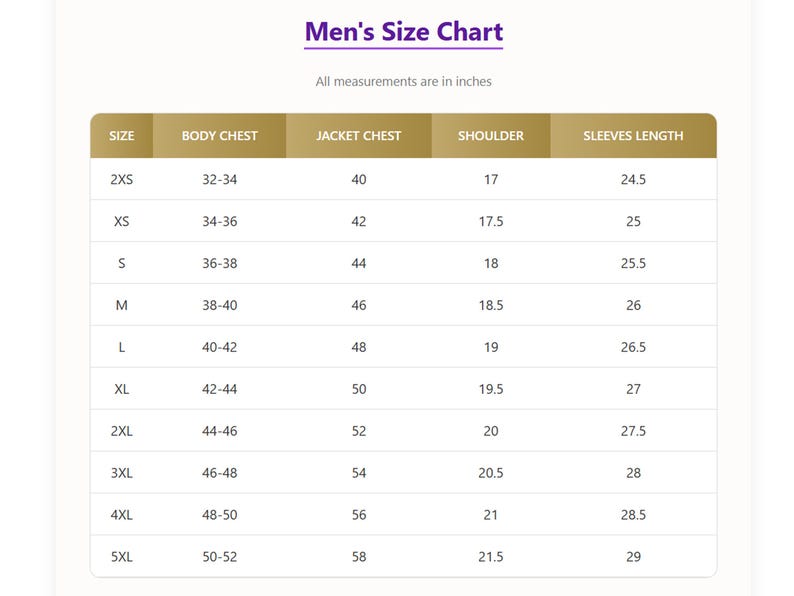
Task: Click body chest value 44-46
Action: point(219,431)
